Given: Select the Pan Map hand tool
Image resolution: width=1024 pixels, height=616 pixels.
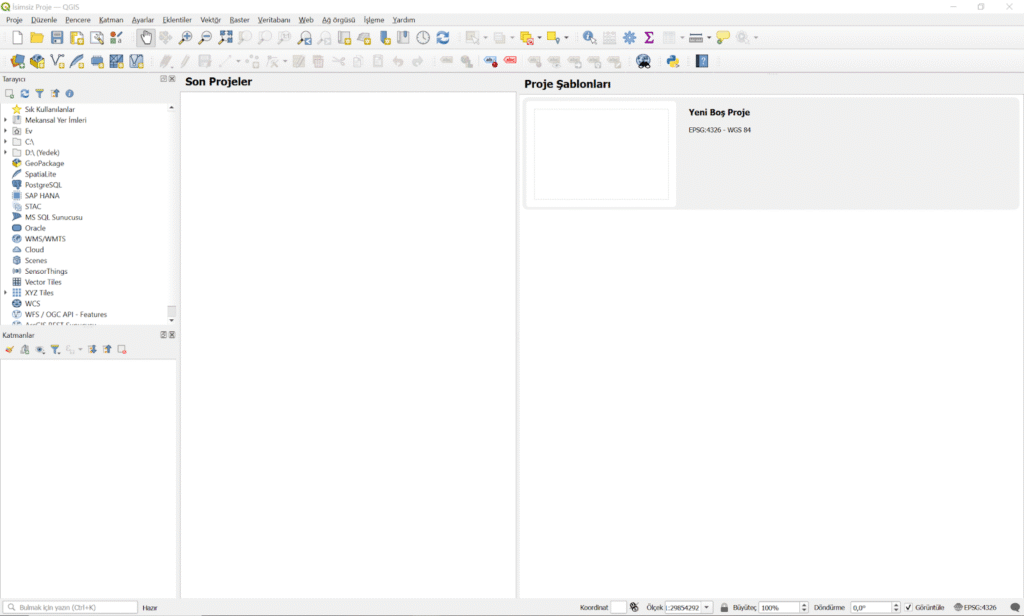Looking at the screenshot, I should click(146, 38).
